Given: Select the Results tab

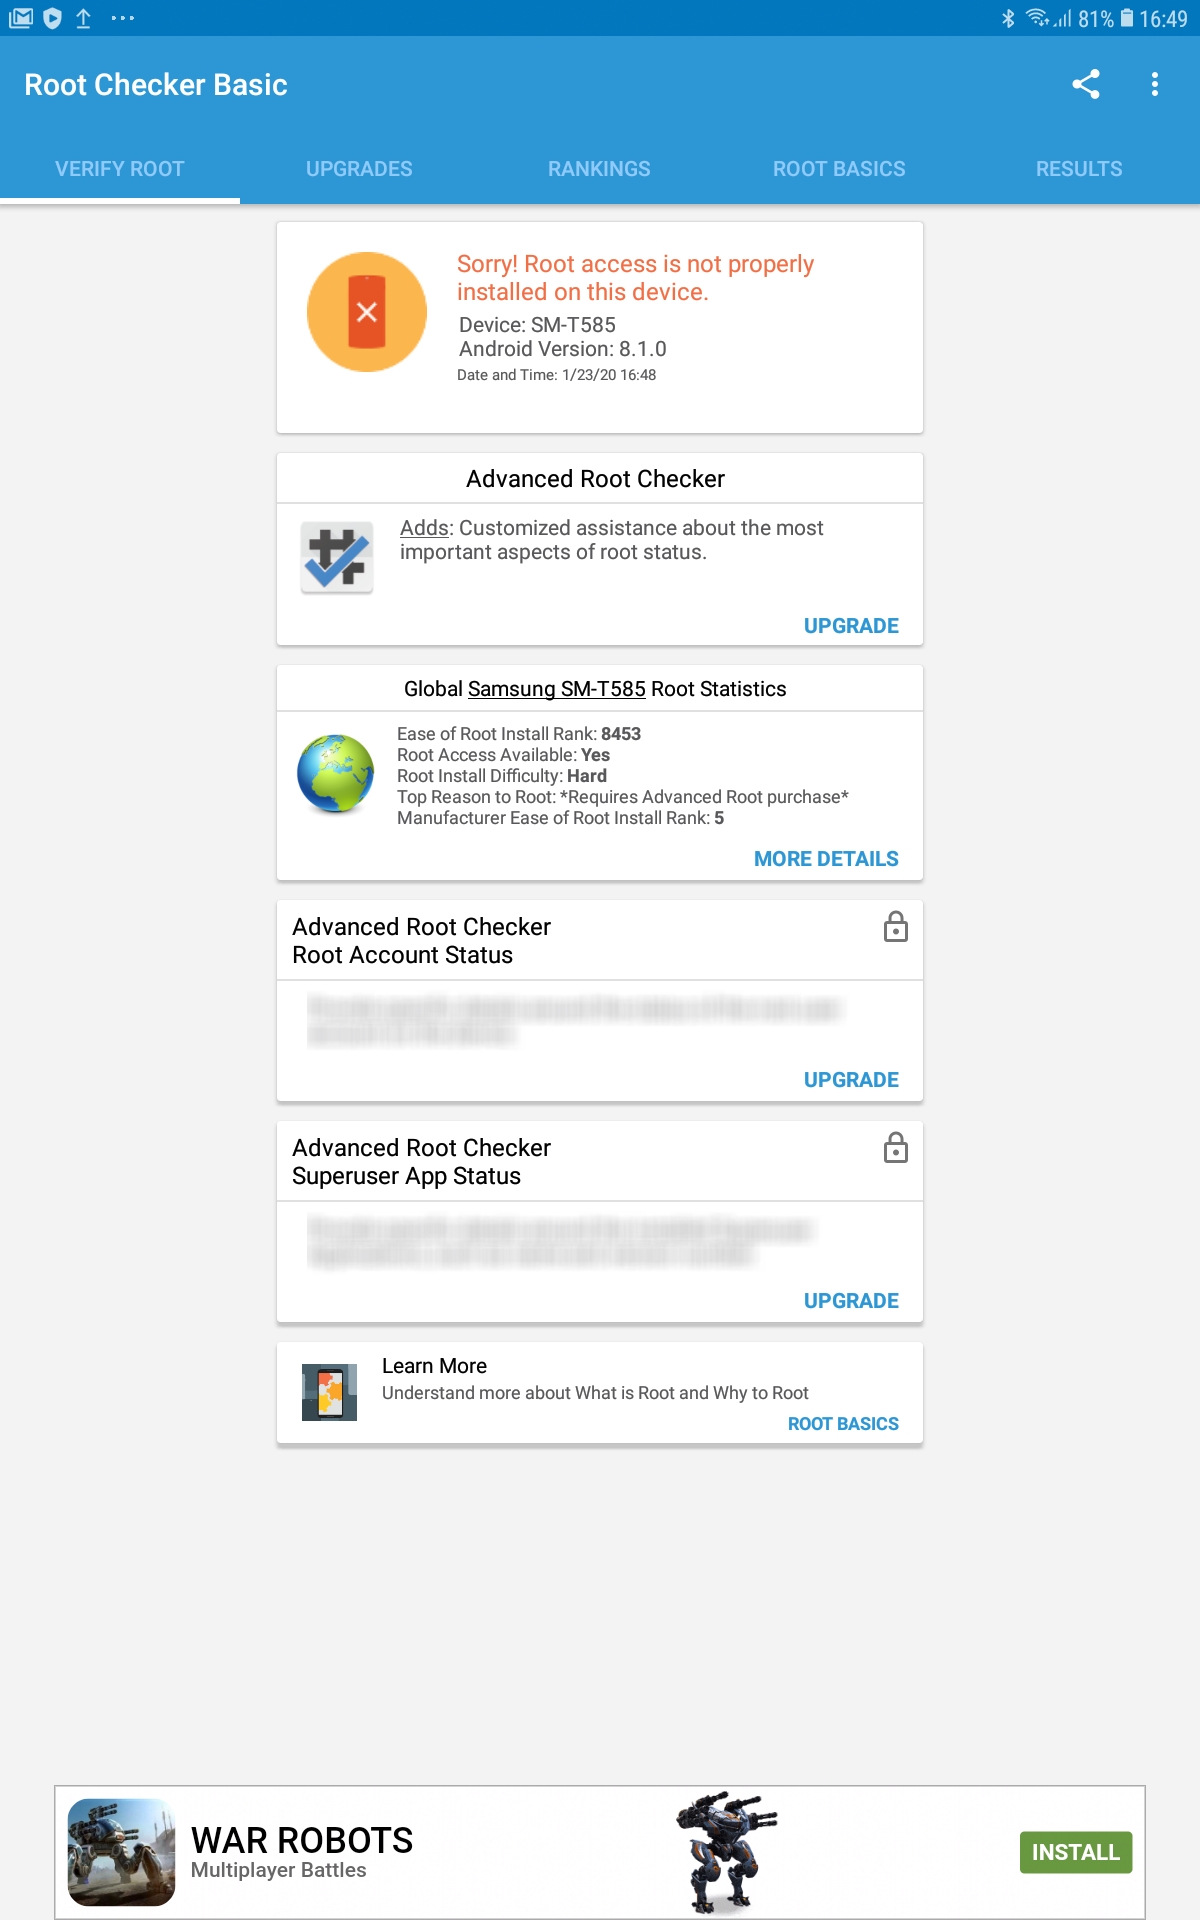Looking at the screenshot, I should (1079, 168).
